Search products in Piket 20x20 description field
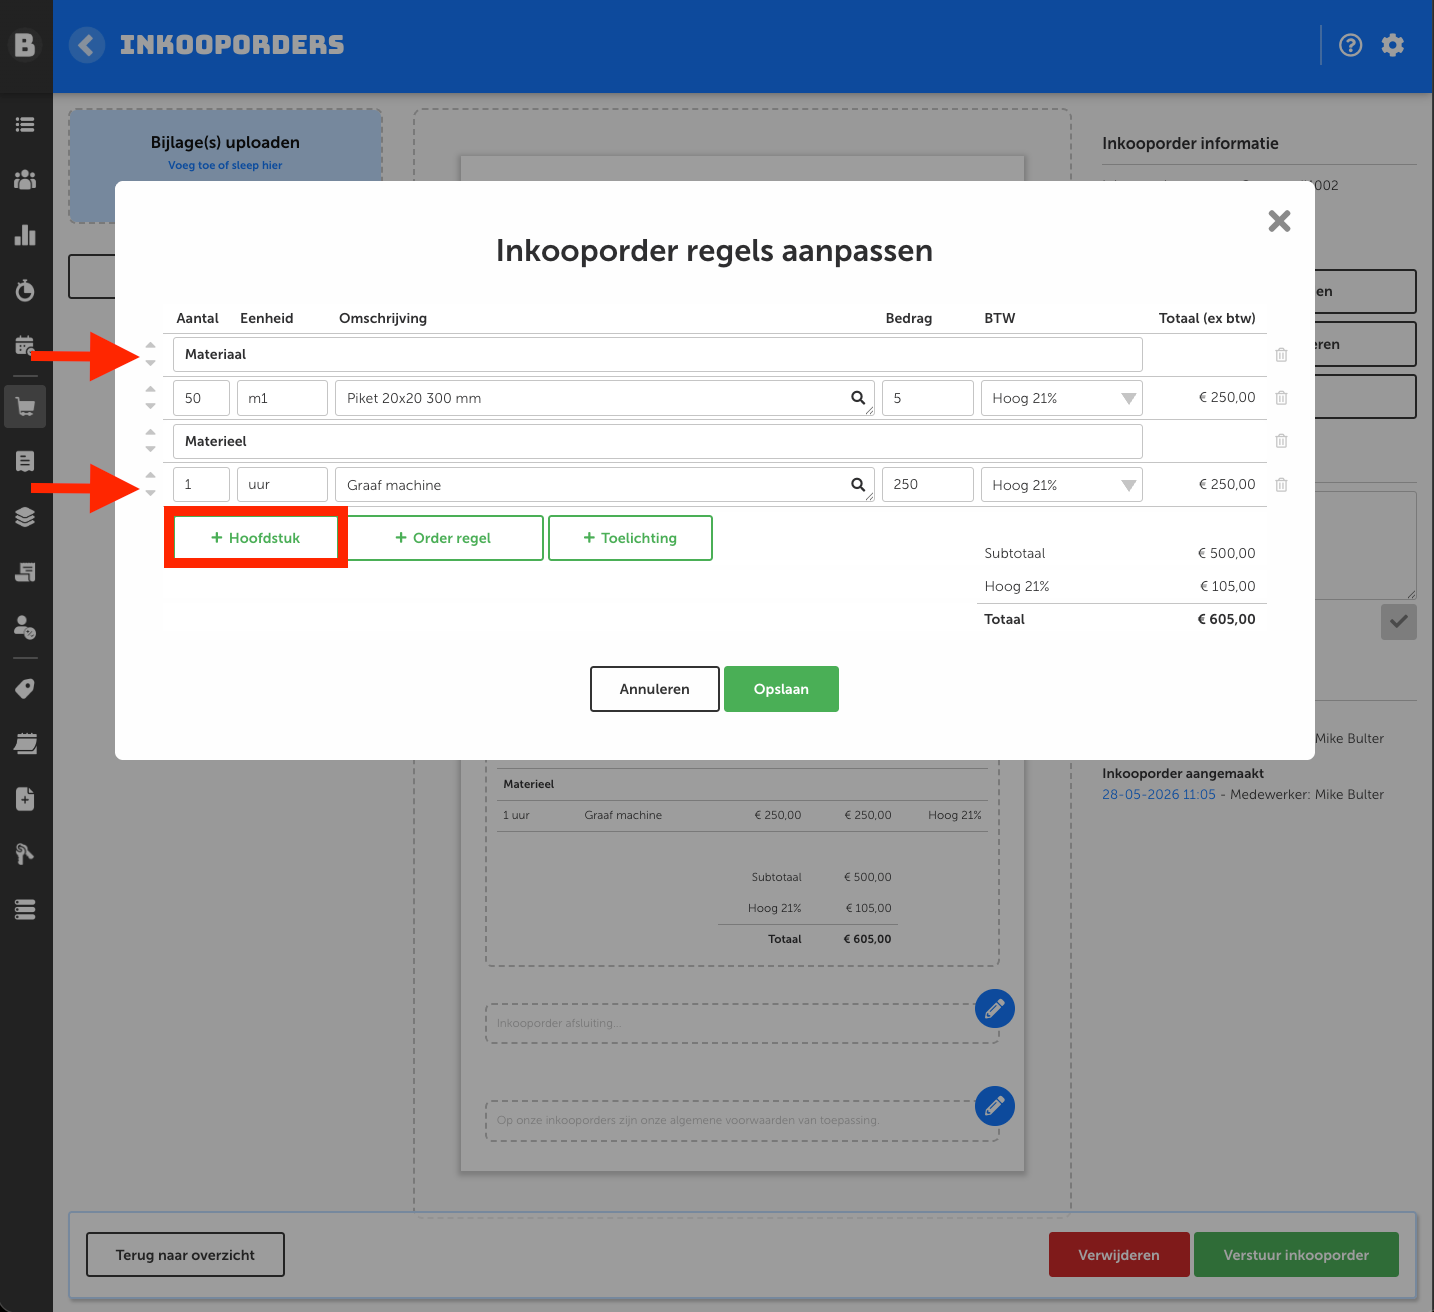 pyautogui.click(x=858, y=397)
